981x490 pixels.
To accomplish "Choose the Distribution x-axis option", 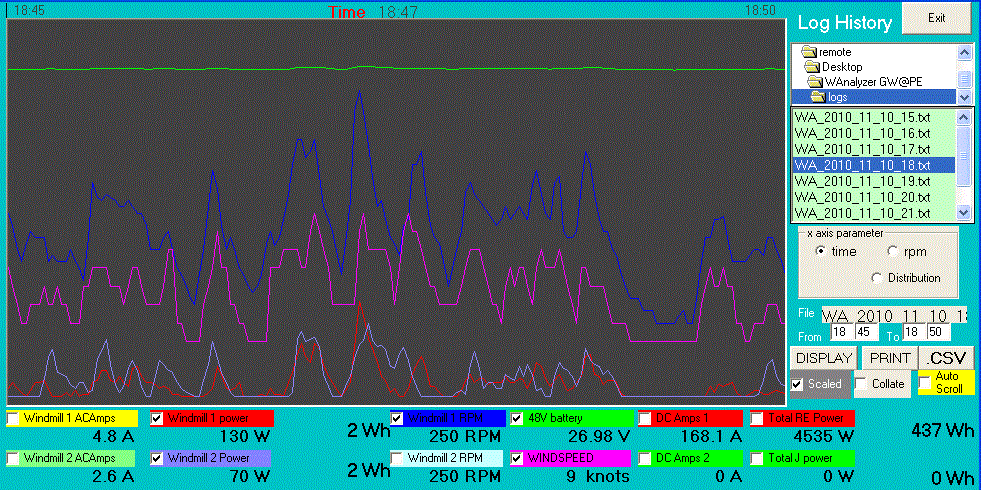I will 878,278.
